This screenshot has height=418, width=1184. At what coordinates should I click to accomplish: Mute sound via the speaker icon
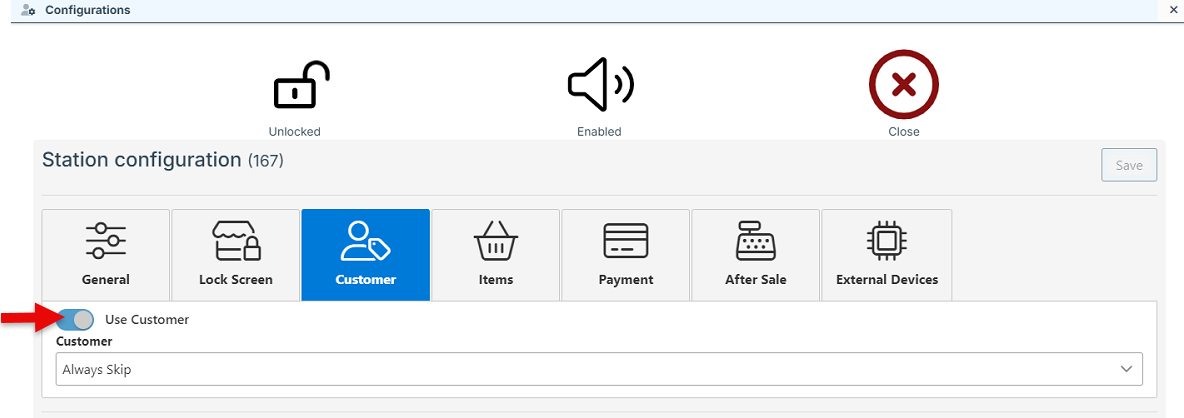pos(600,86)
